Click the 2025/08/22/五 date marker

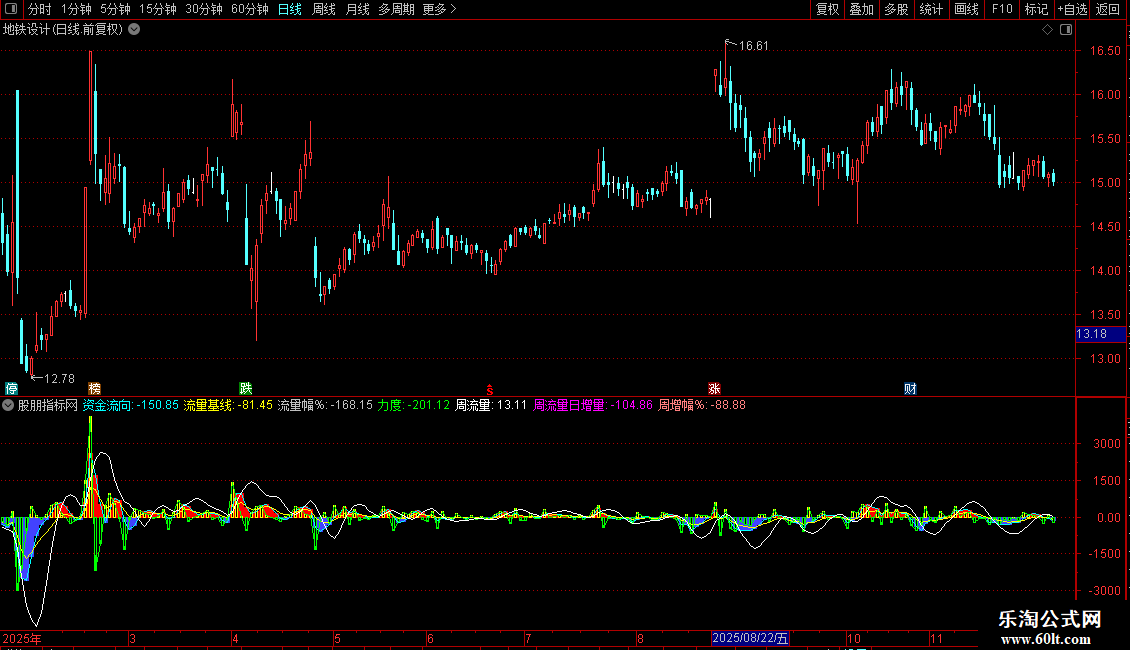pyautogui.click(x=750, y=638)
